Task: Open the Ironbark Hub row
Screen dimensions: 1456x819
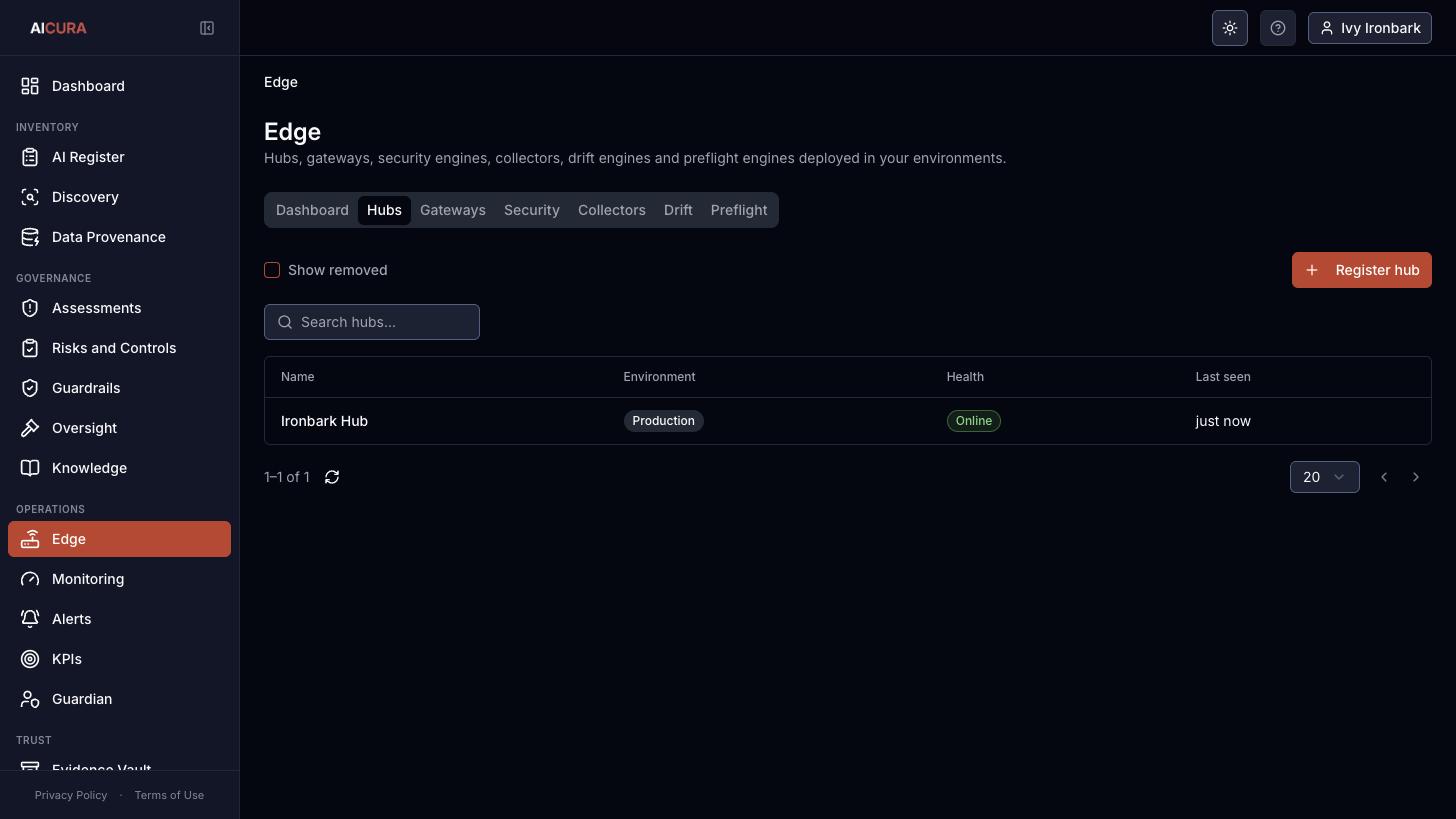Action: [x=848, y=421]
